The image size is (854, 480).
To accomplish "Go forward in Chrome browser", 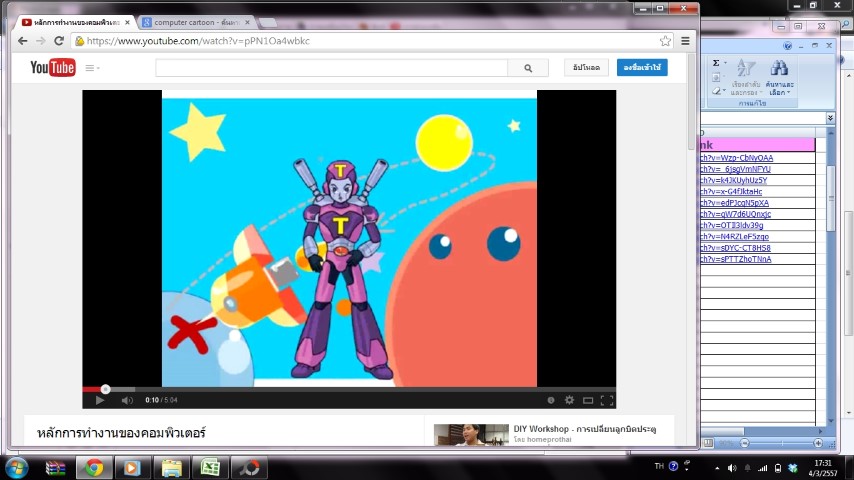I will pyautogui.click(x=40, y=41).
